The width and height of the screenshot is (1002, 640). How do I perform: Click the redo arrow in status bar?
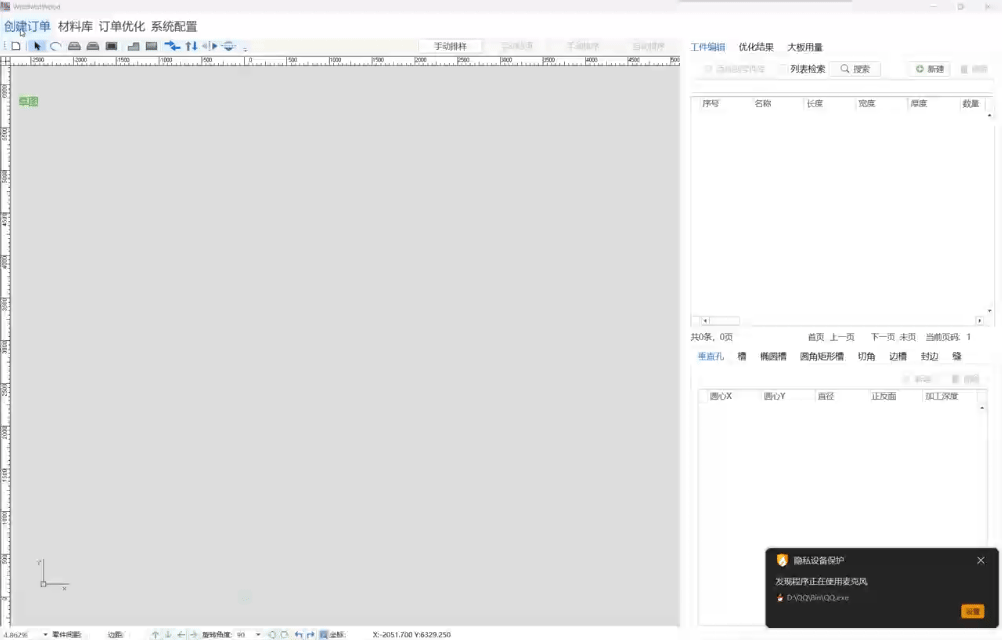(x=311, y=634)
